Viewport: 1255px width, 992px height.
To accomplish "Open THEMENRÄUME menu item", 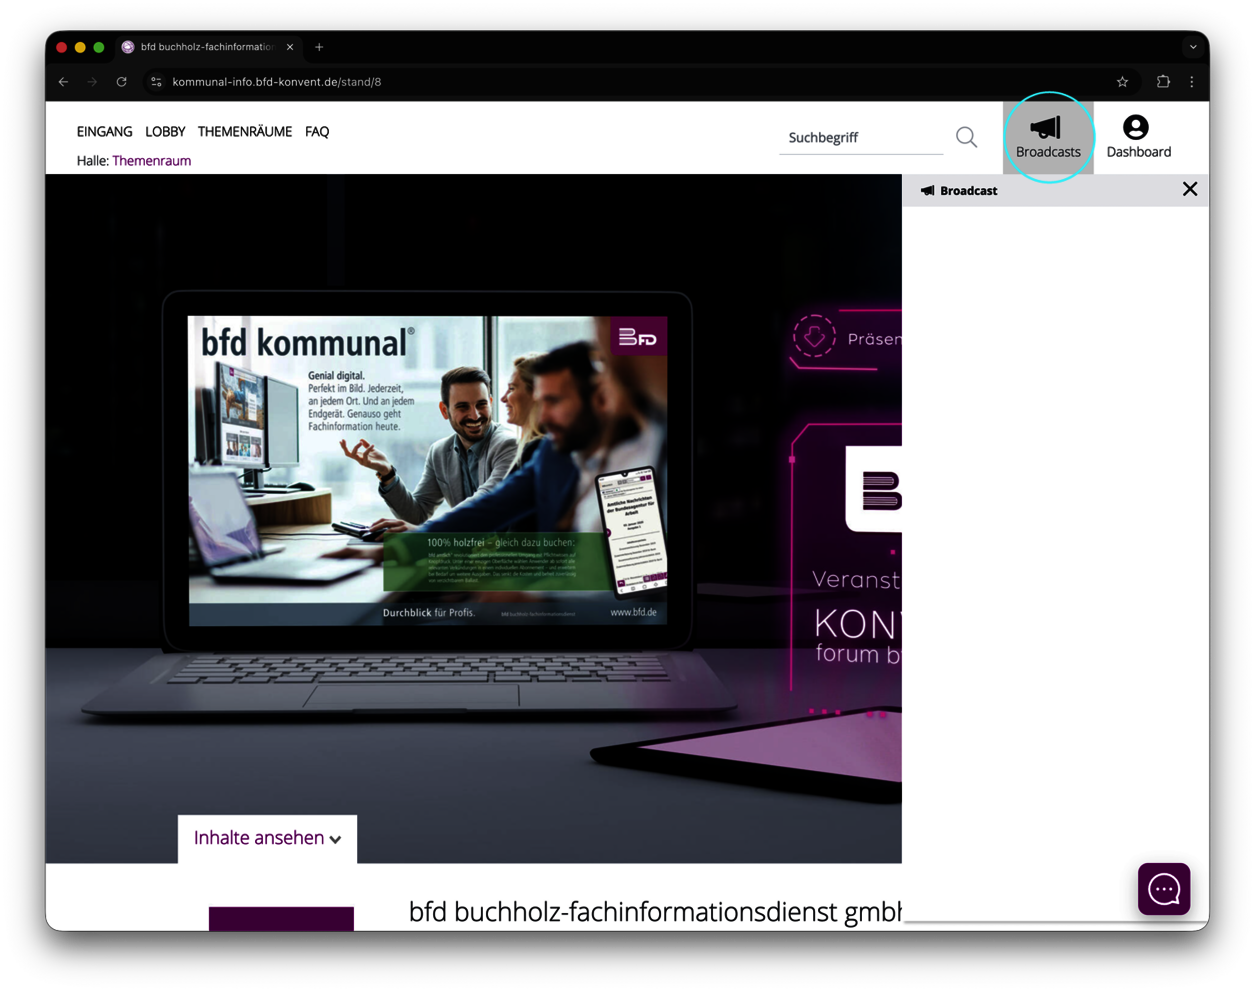I will (x=245, y=132).
